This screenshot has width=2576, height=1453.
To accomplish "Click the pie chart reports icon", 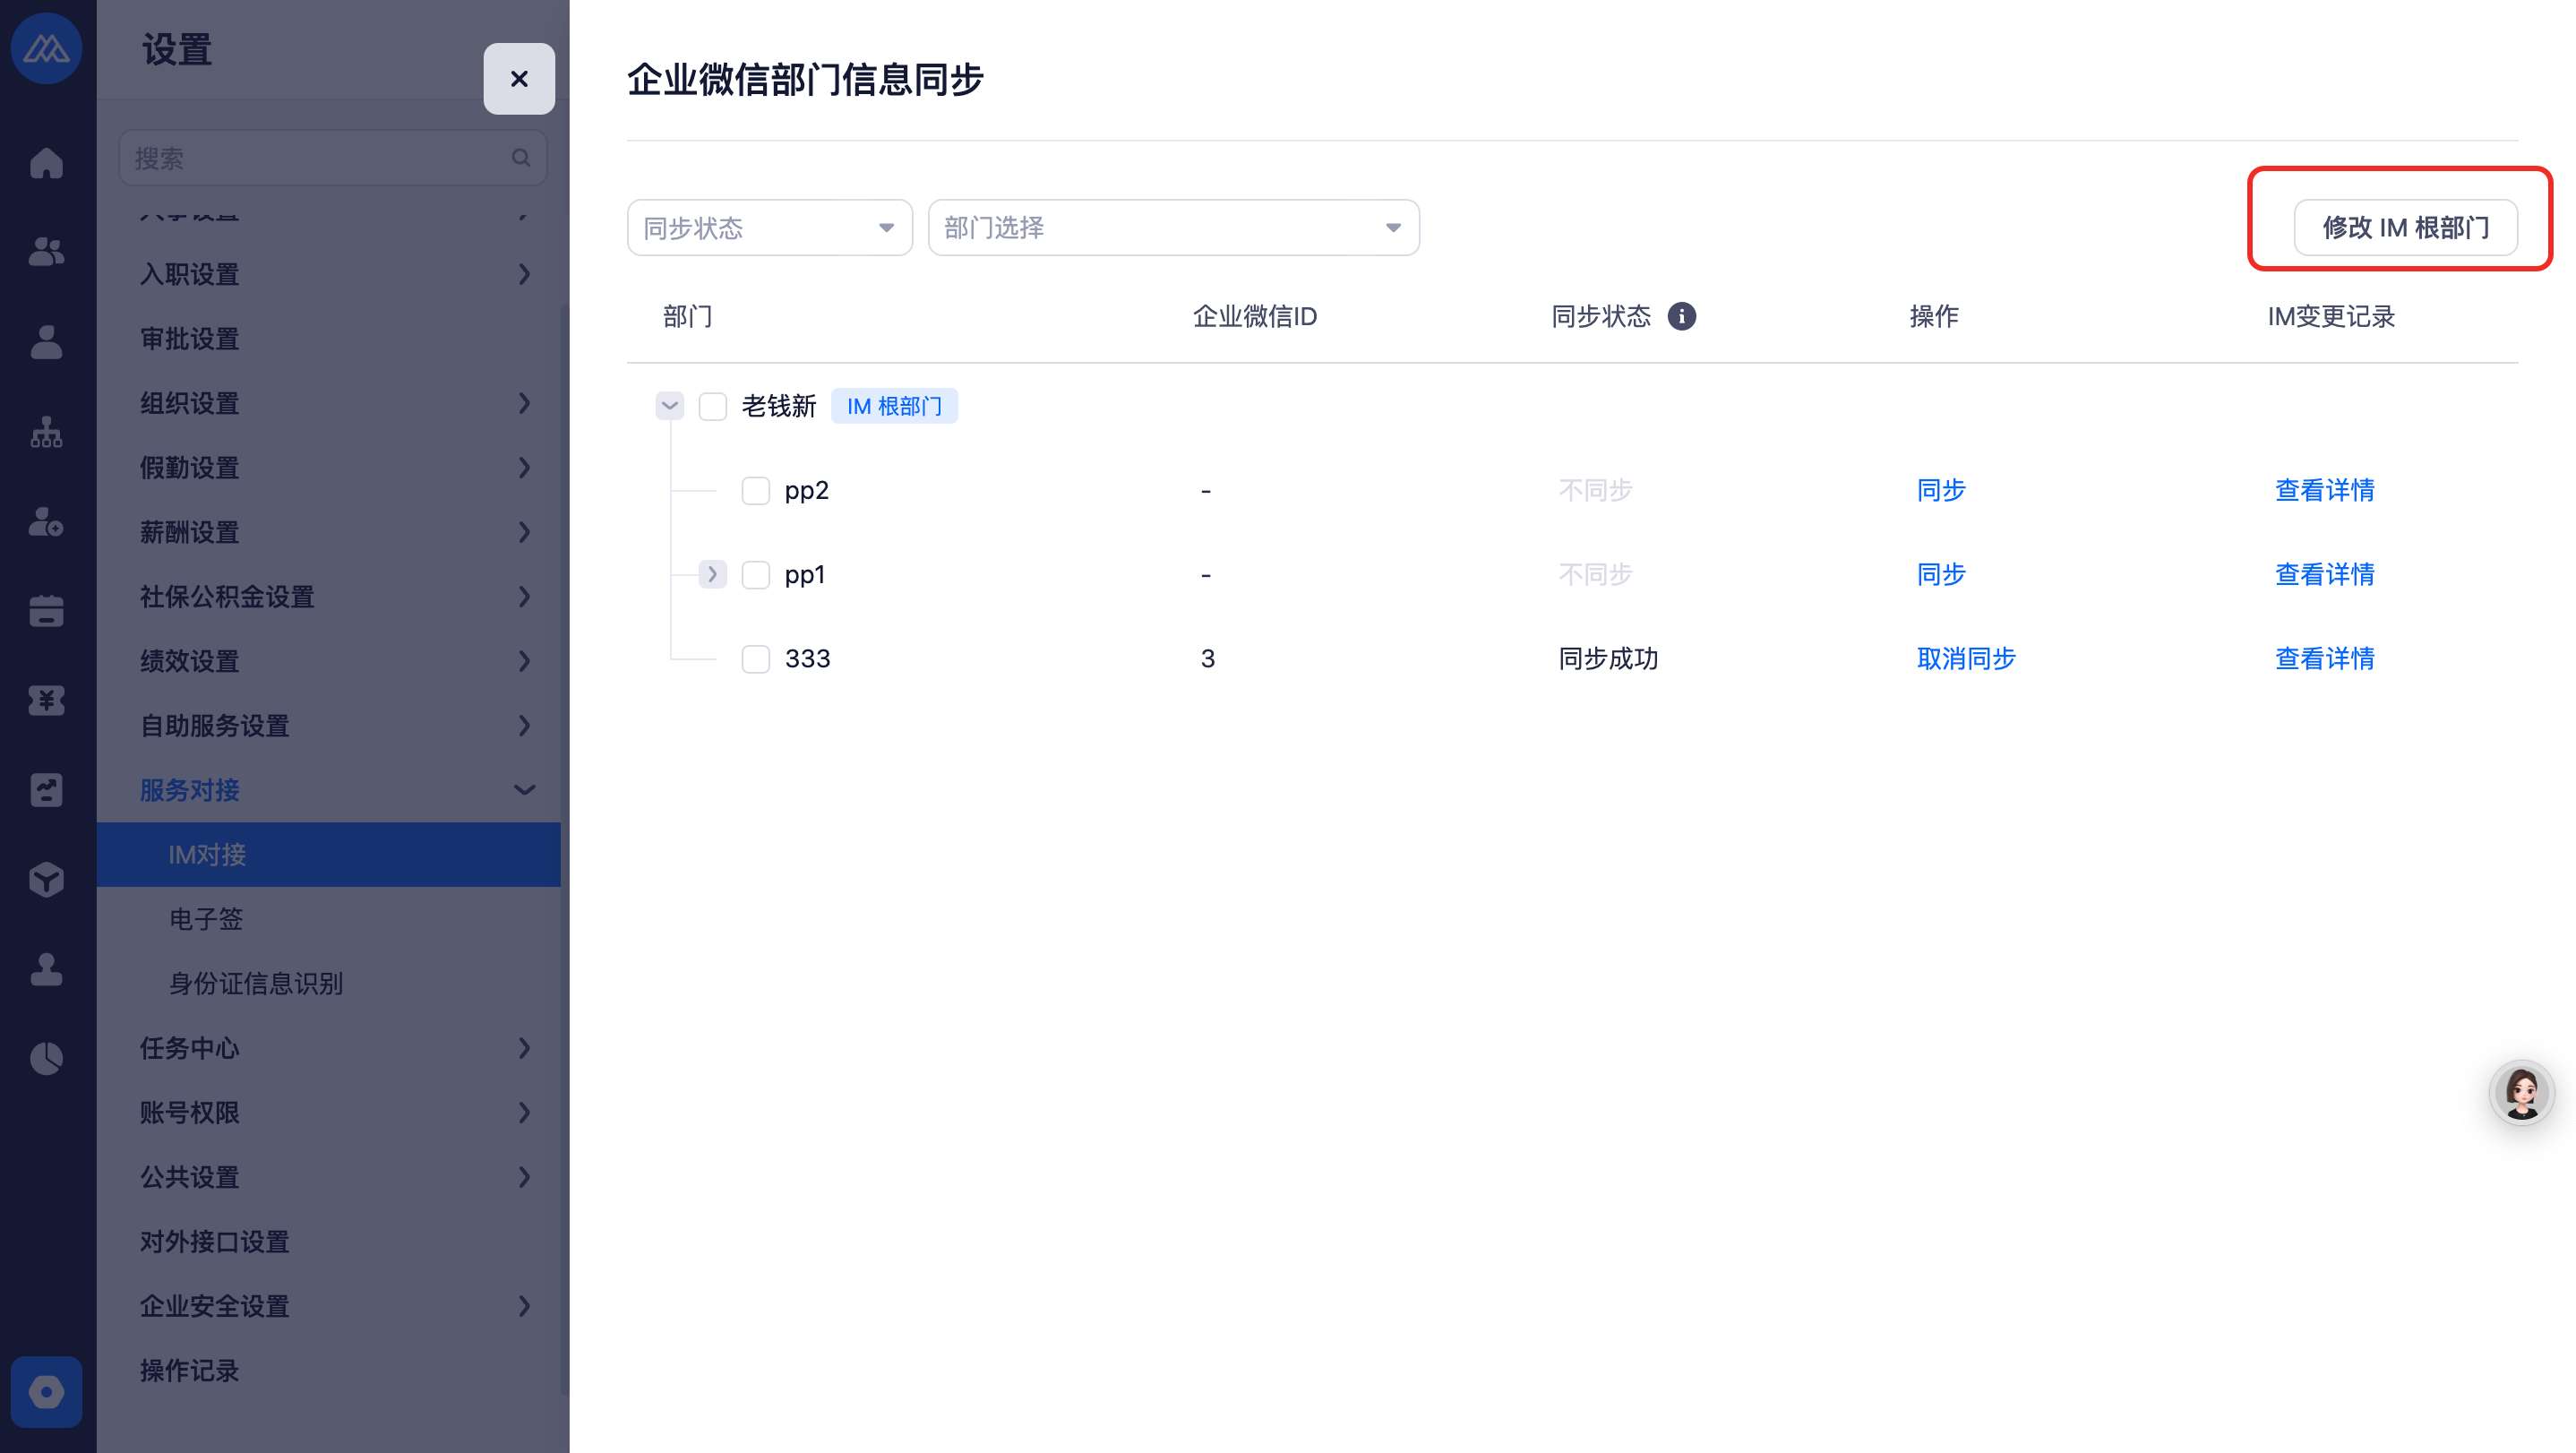I will coord(46,1058).
